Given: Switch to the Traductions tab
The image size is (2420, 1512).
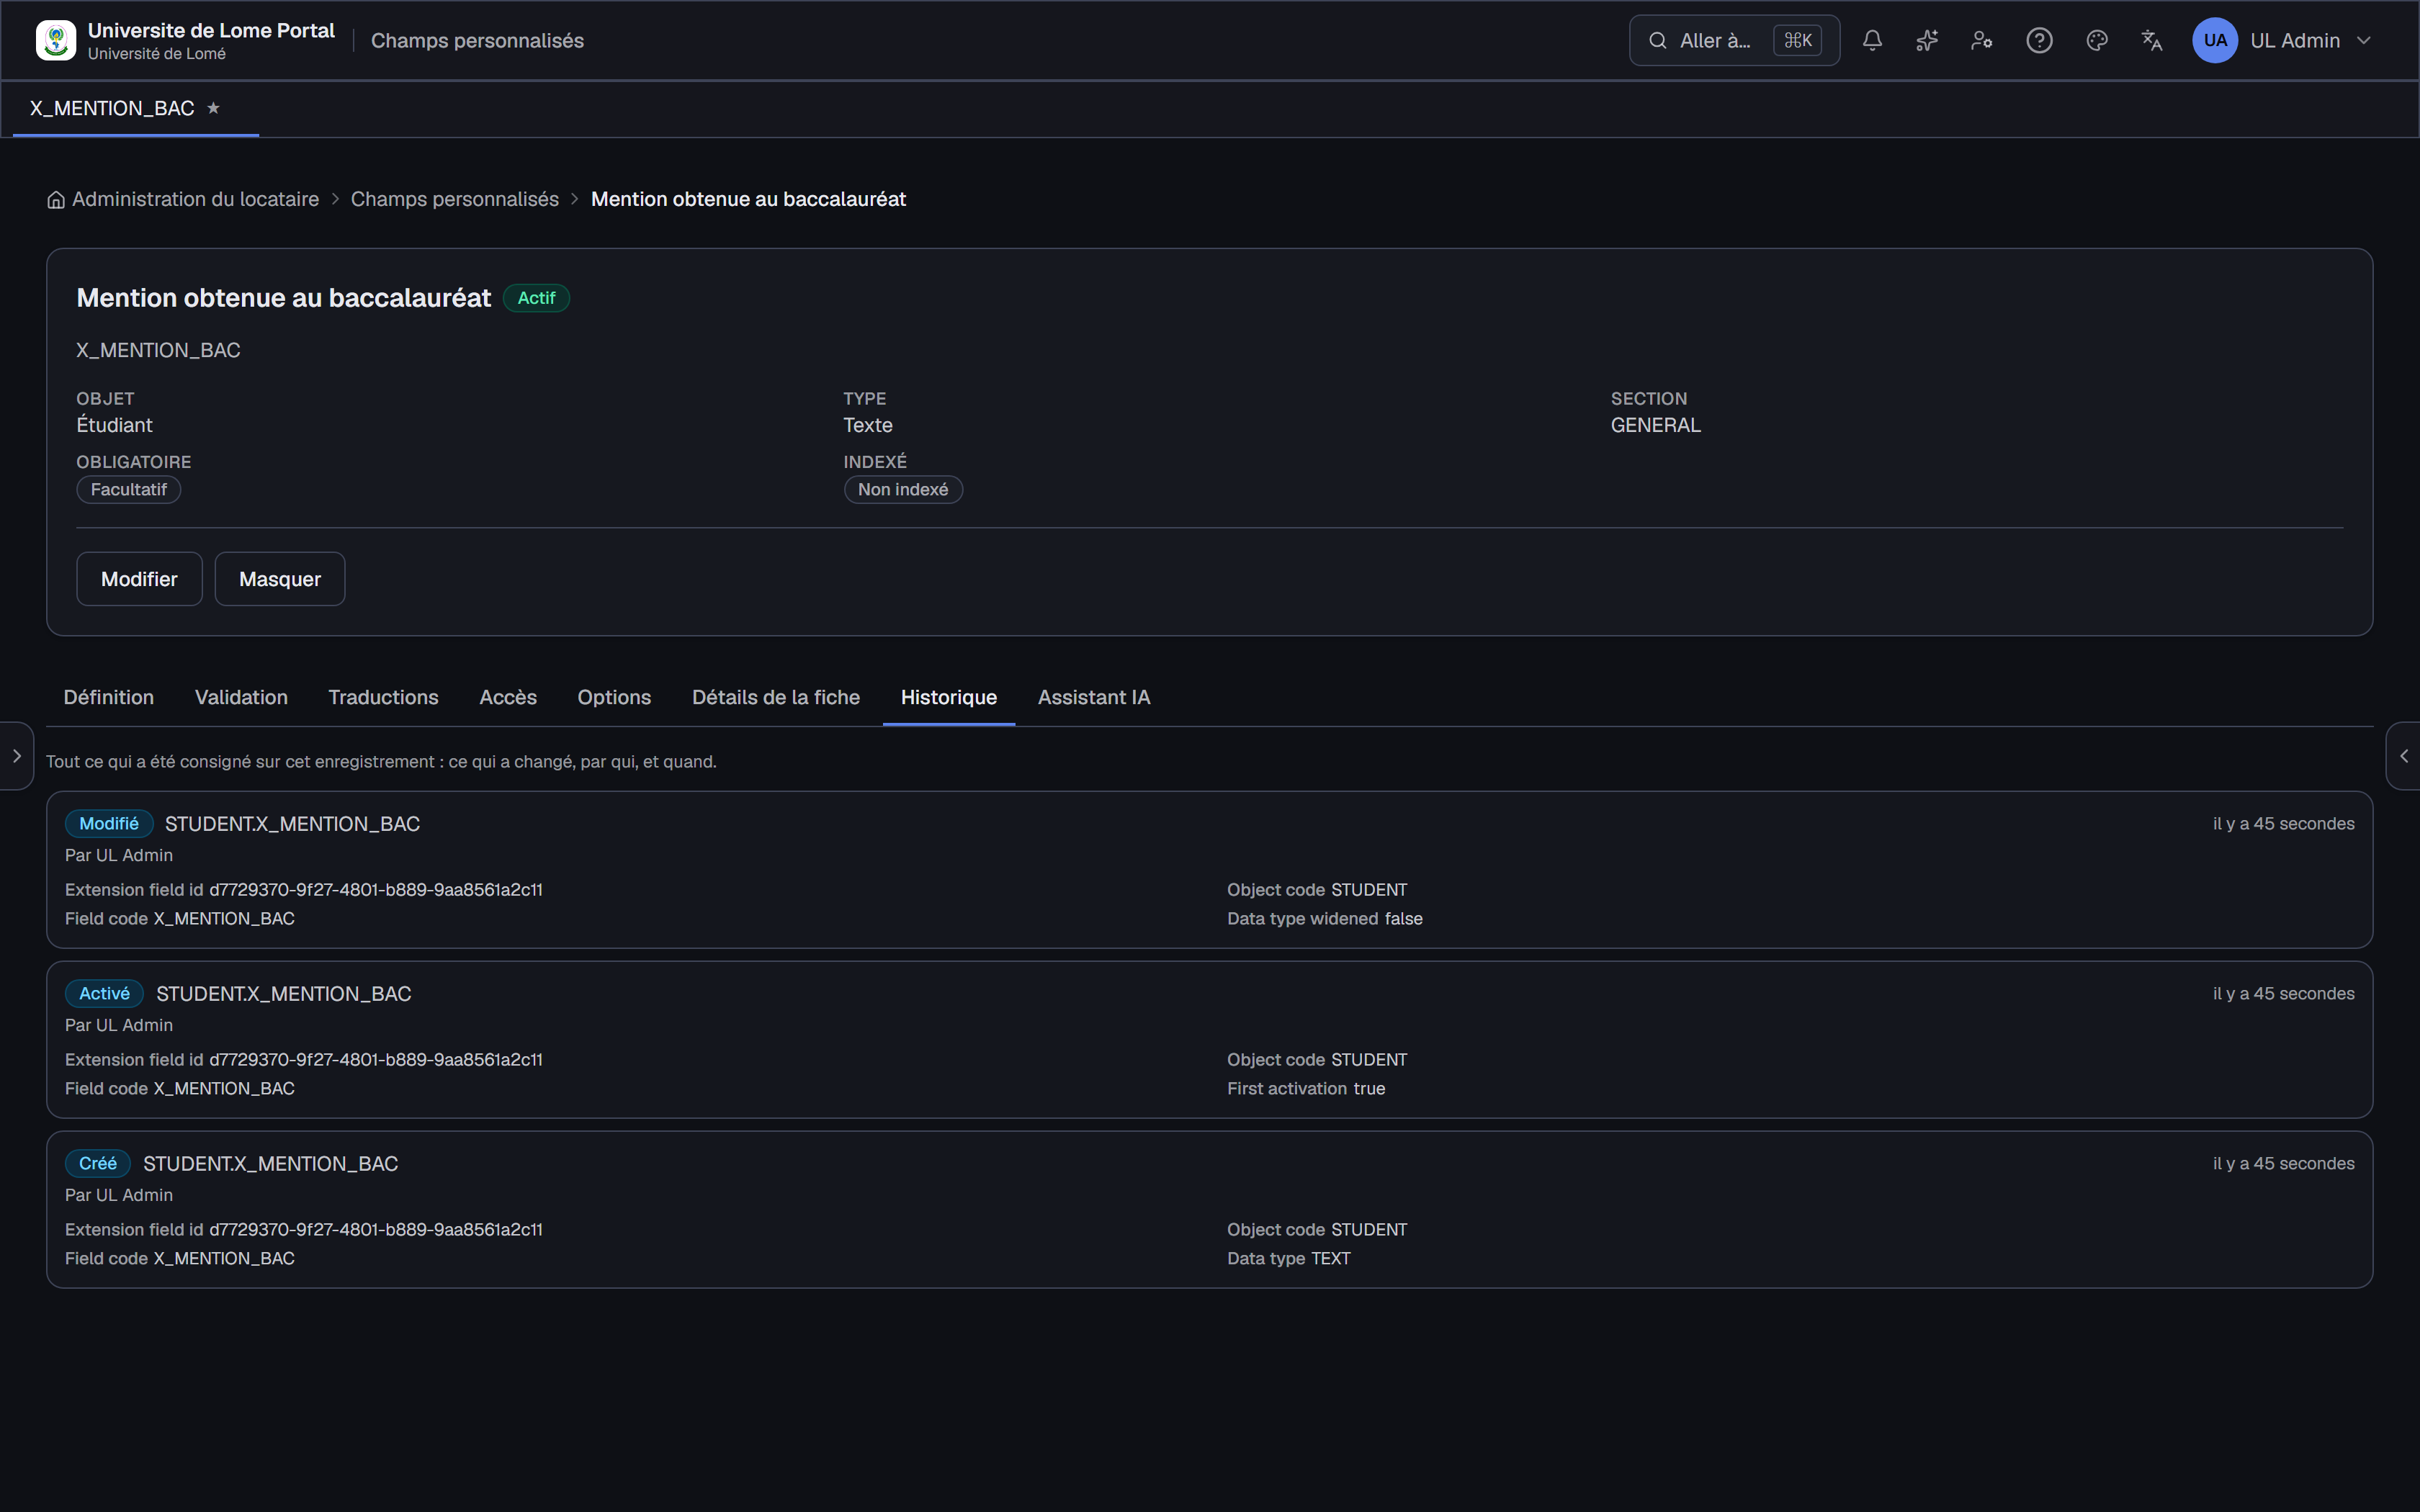Looking at the screenshot, I should [383, 697].
